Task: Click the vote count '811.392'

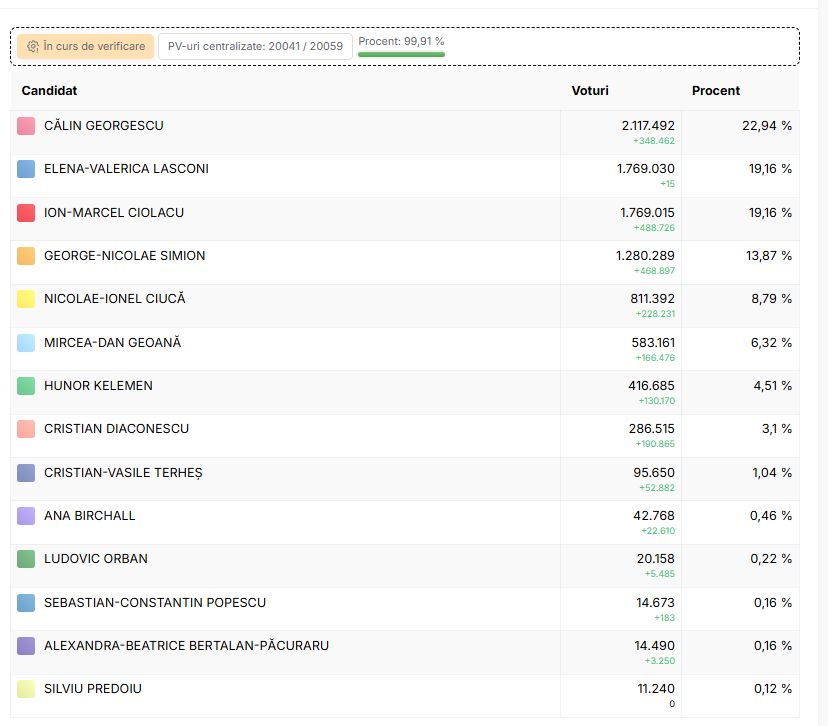Action: pos(653,298)
